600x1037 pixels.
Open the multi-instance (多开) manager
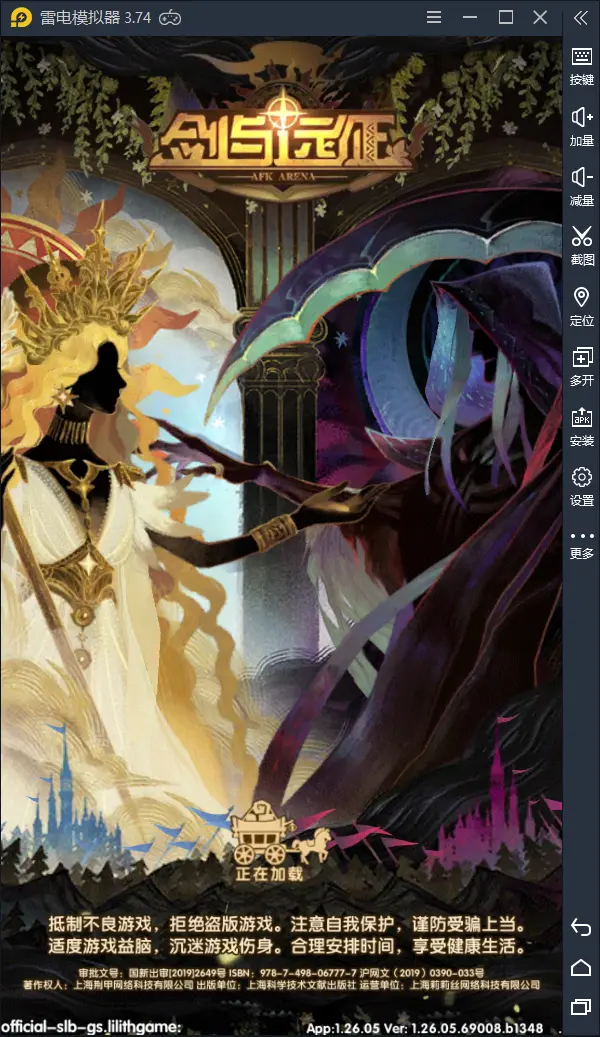[x=581, y=366]
